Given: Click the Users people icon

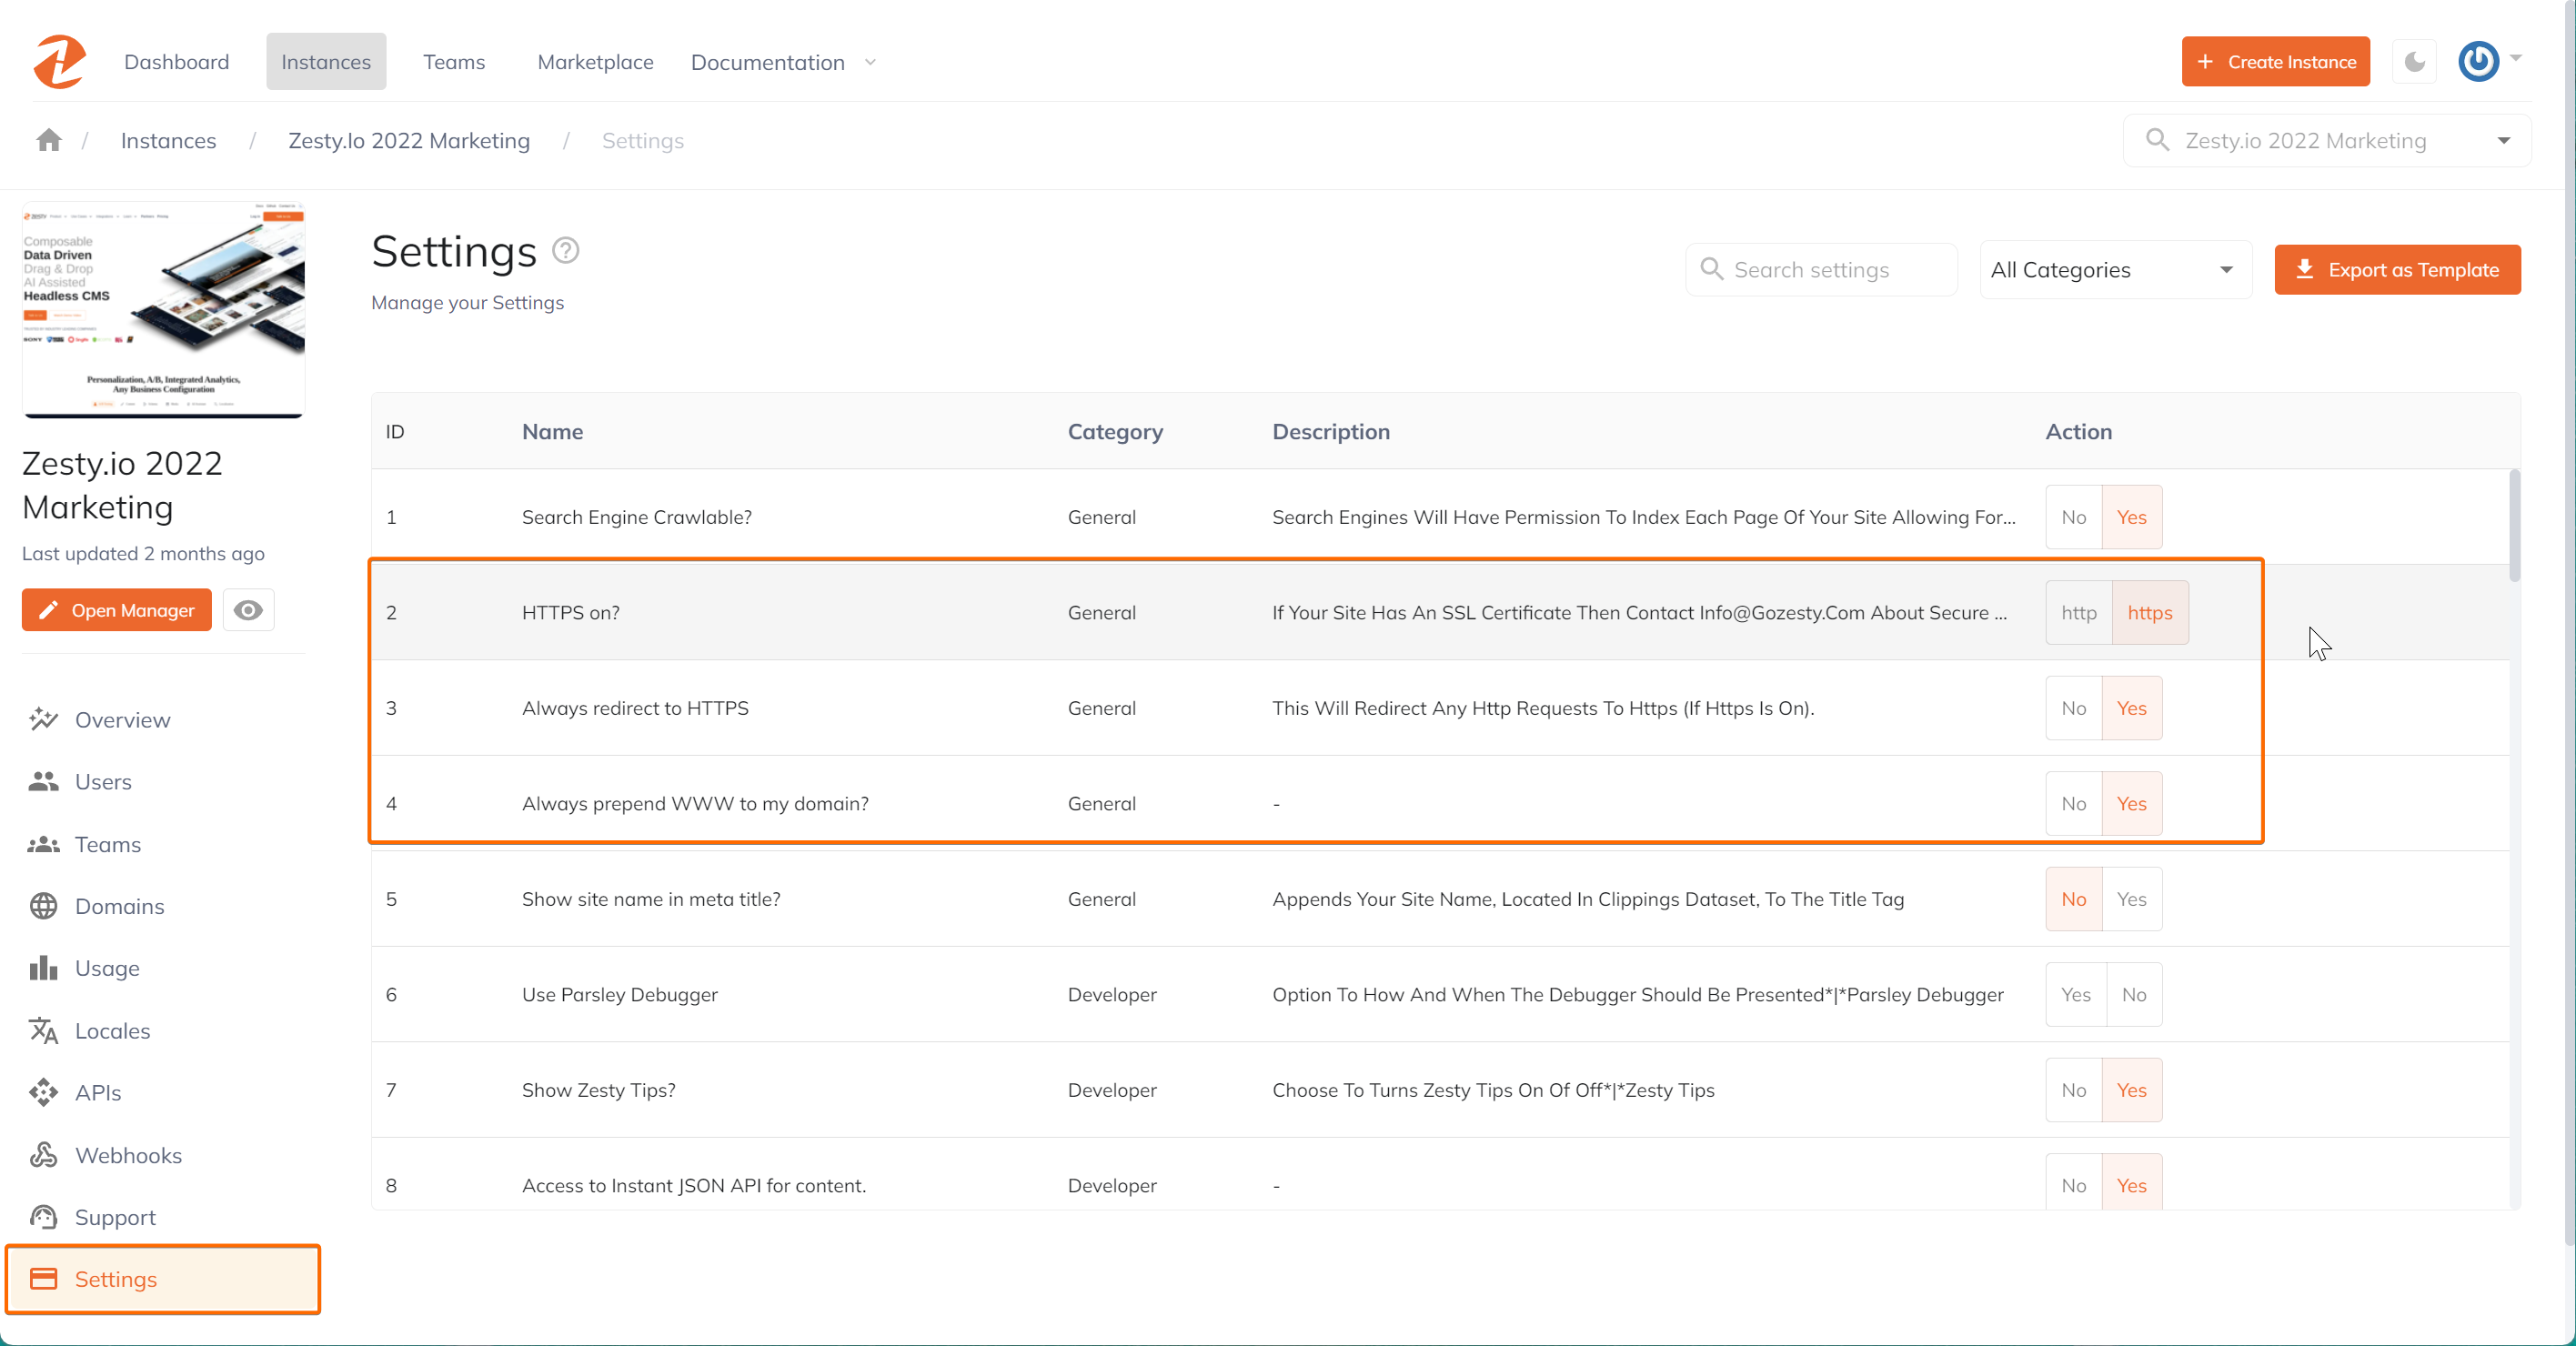Looking at the screenshot, I should point(43,781).
